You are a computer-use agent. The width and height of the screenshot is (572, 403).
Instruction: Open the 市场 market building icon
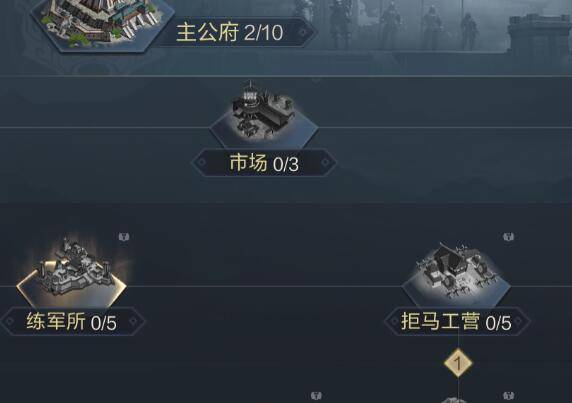pos(264,114)
